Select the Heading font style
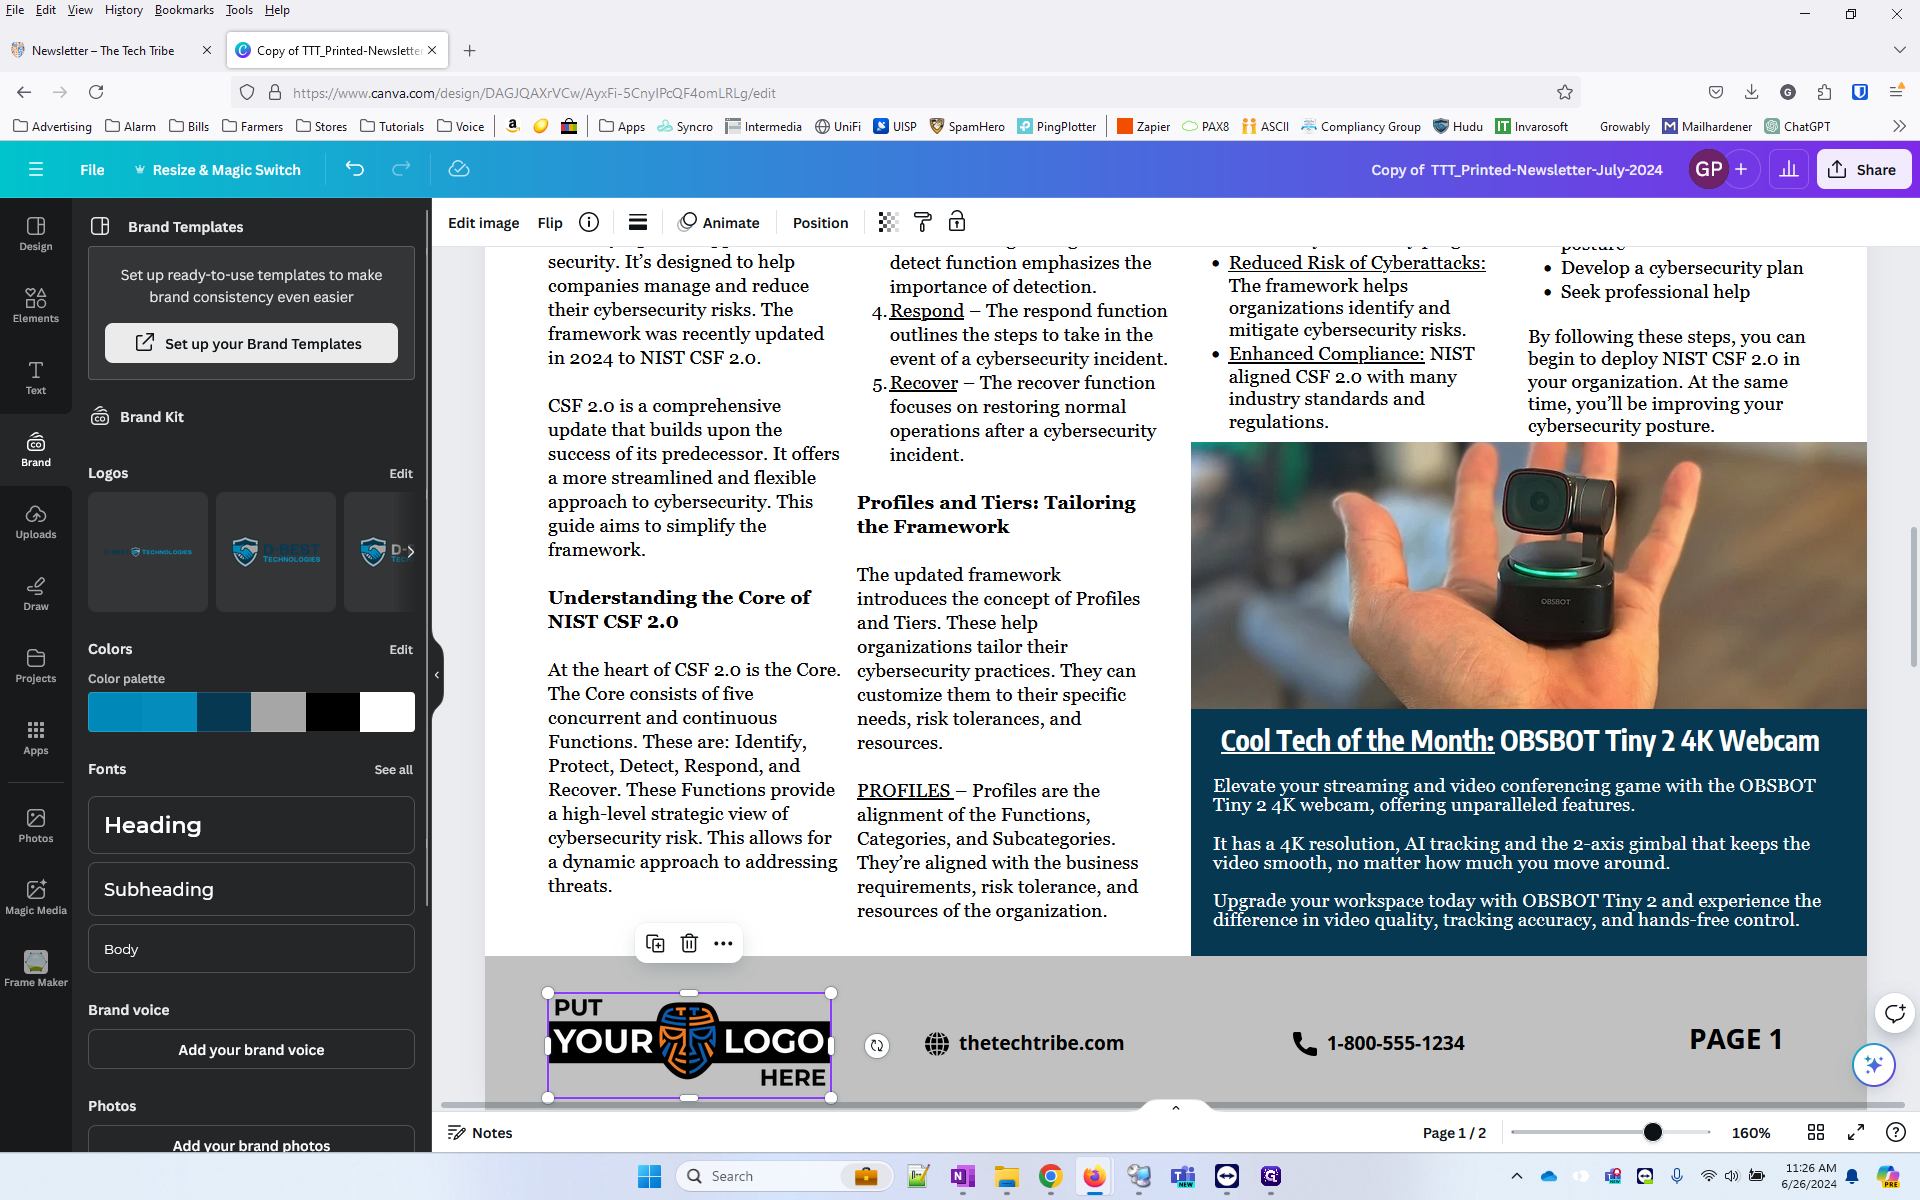Screen dimensions: 1920x1200 pyautogui.click(x=251, y=825)
